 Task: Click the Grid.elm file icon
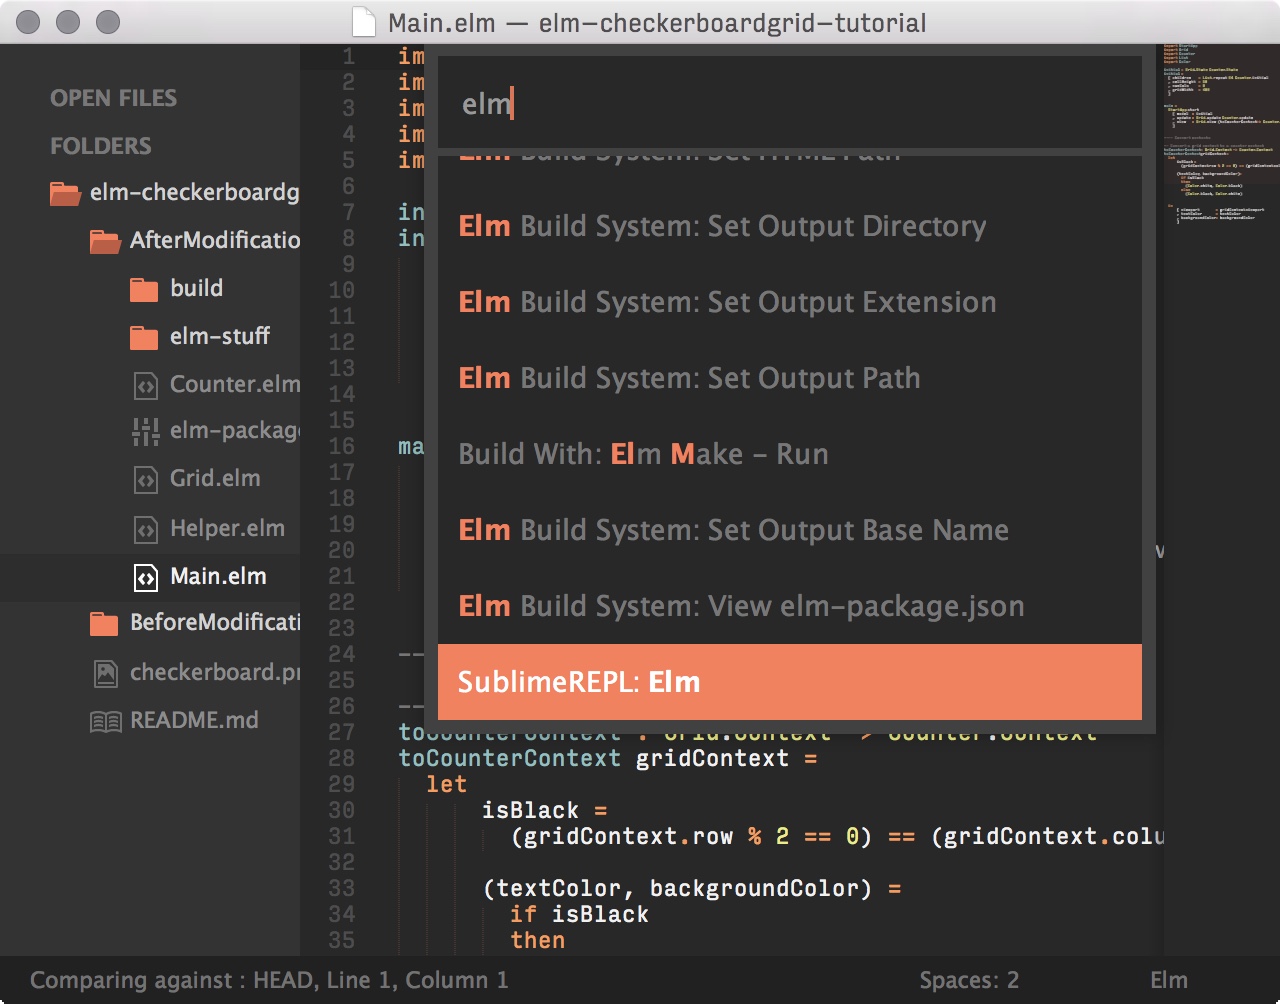pos(147,479)
